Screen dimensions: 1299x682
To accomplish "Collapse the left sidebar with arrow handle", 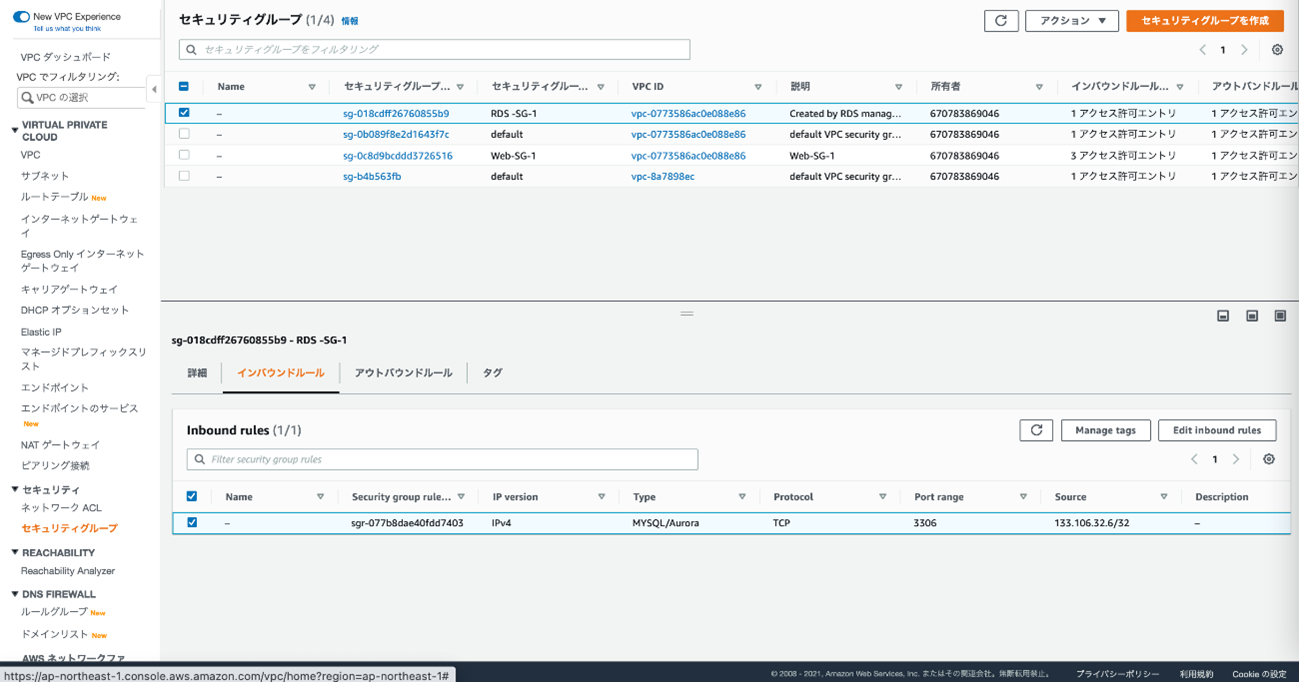I will [x=154, y=89].
